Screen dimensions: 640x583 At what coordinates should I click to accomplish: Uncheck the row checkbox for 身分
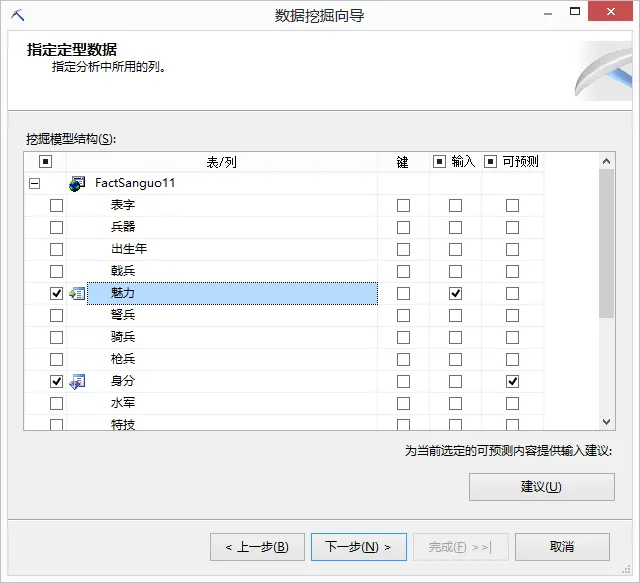56,382
